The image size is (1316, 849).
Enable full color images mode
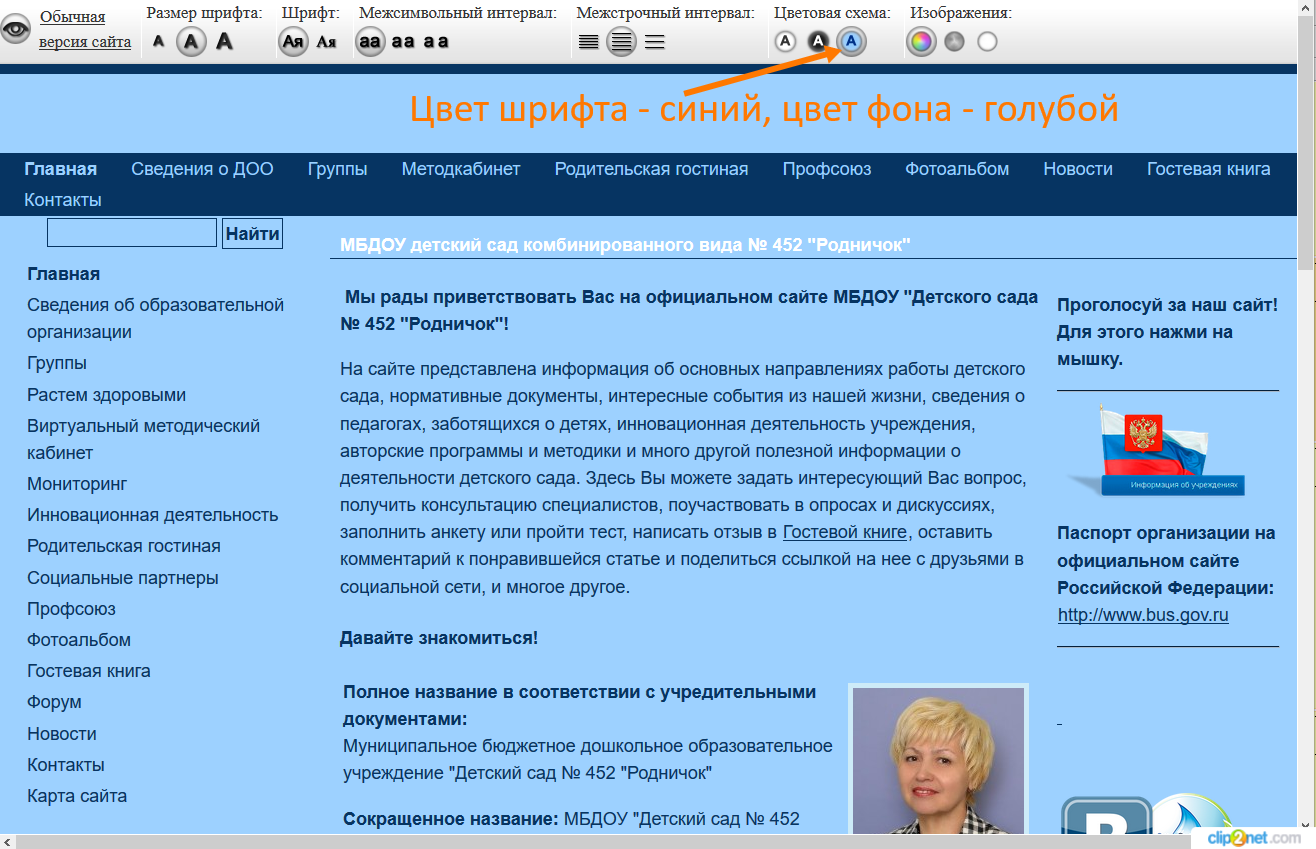920,41
